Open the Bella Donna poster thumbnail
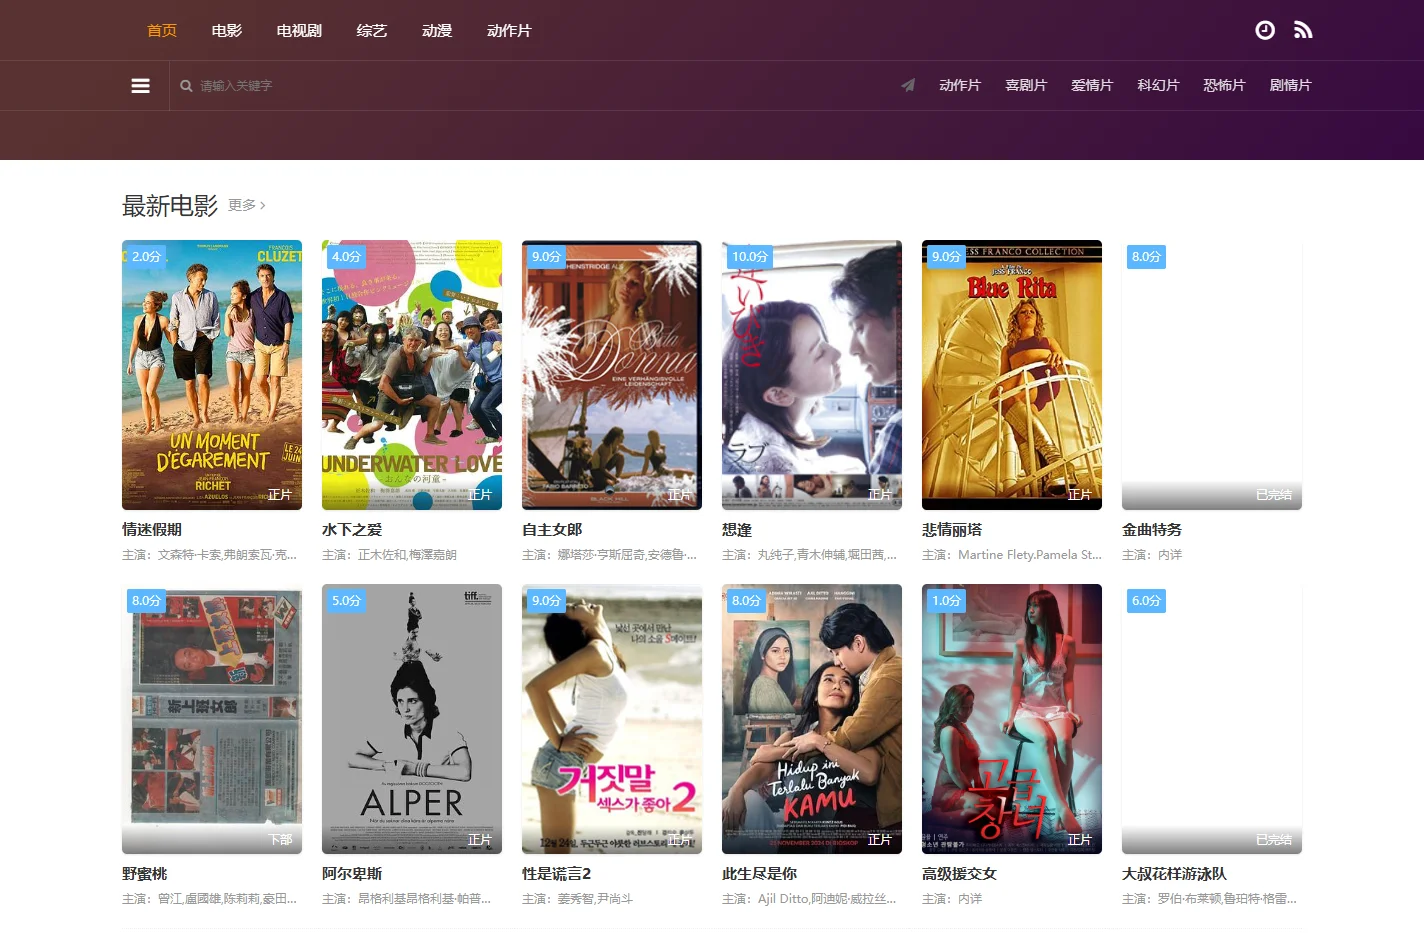Image resolution: width=1424 pixels, height=933 pixels. click(612, 375)
